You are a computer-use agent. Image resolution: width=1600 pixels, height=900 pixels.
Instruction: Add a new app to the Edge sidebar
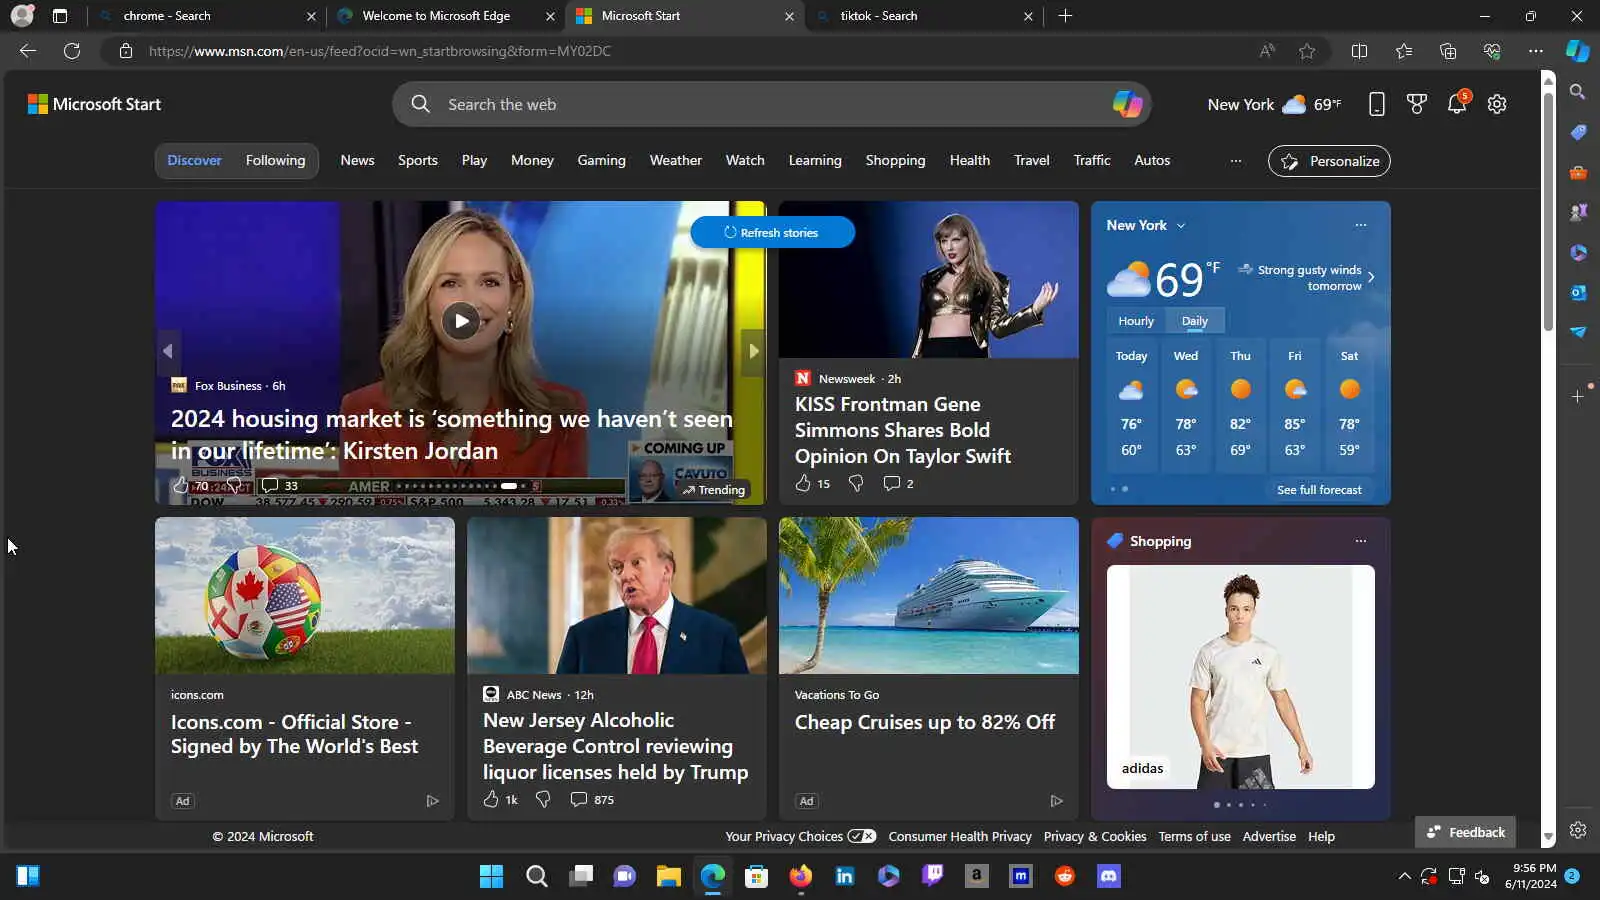1578,397
